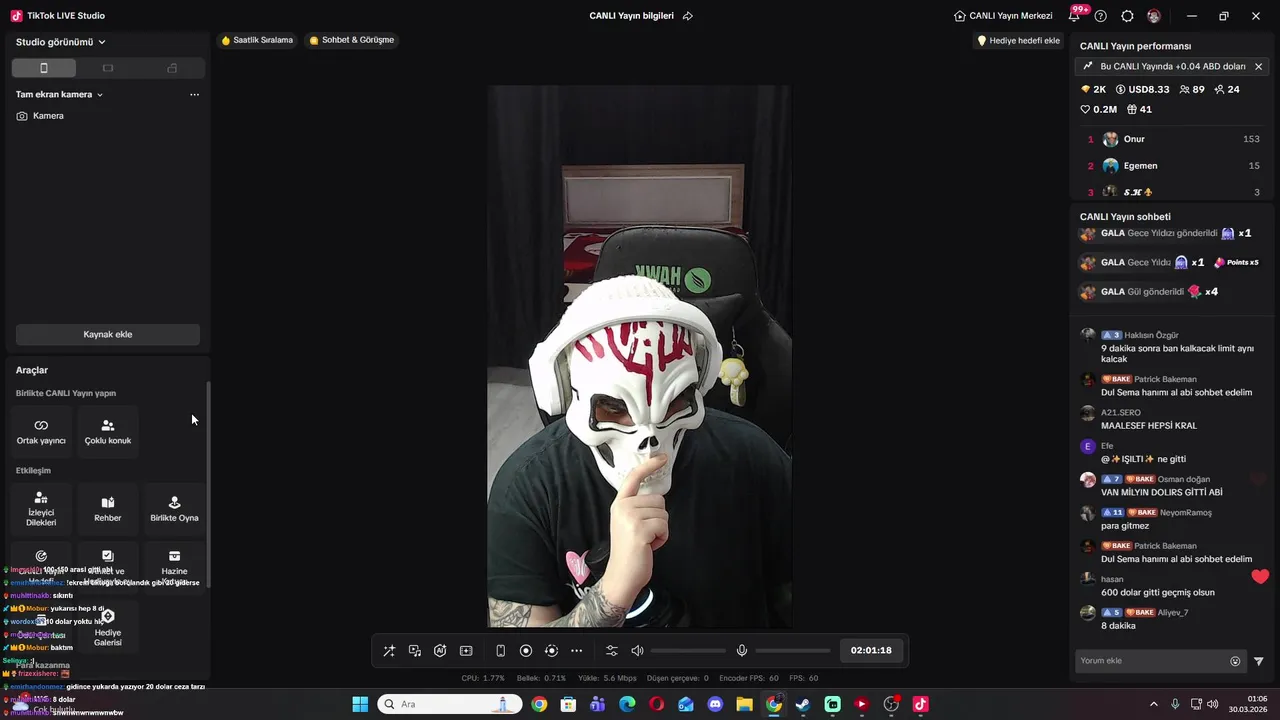Open the media and music tool

(x=415, y=651)
